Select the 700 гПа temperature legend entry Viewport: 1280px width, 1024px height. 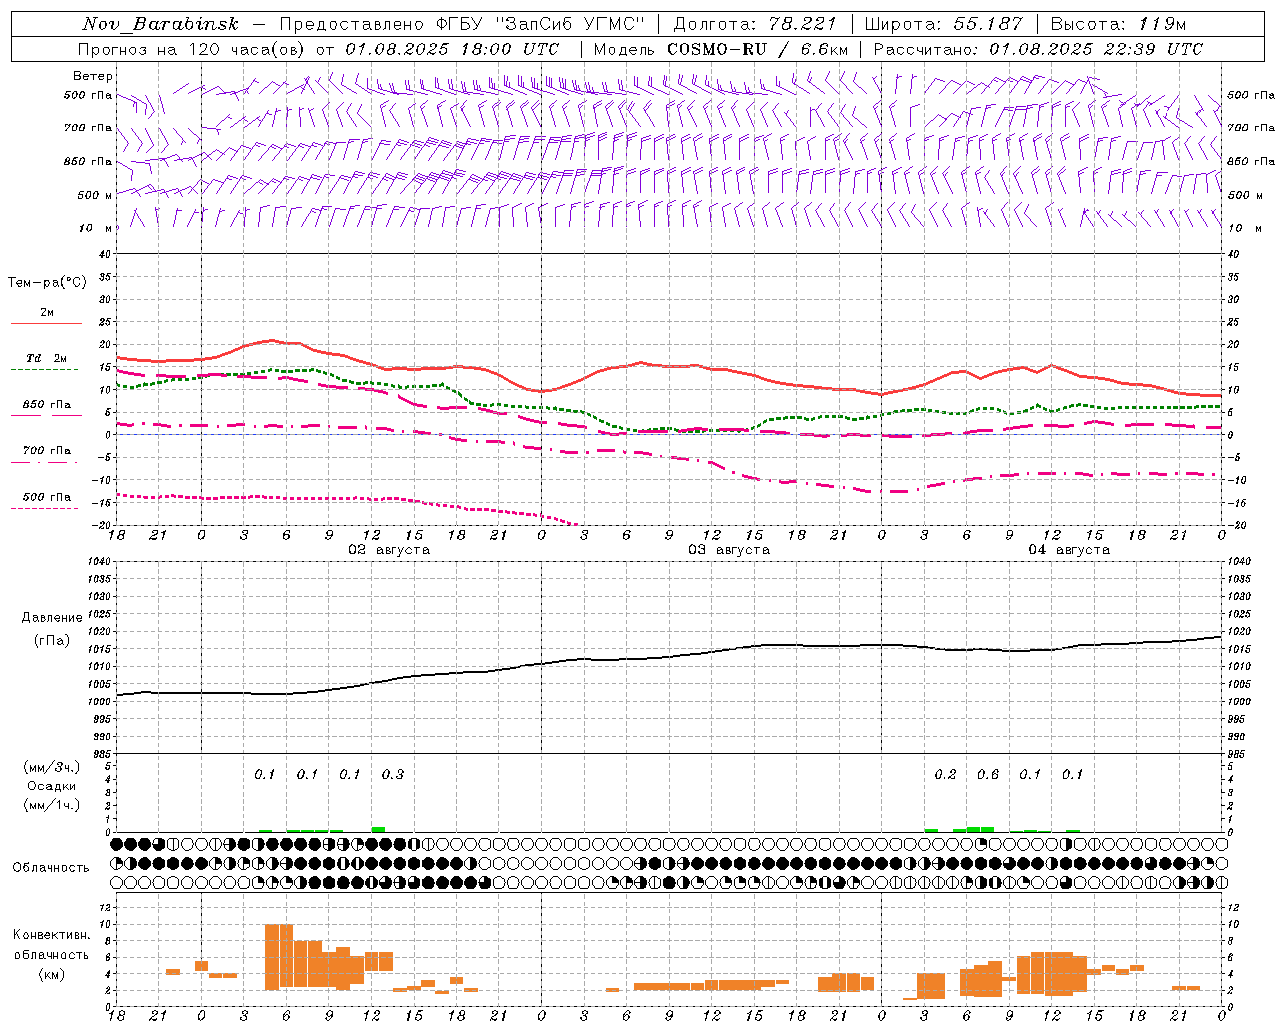pos(47,451)
